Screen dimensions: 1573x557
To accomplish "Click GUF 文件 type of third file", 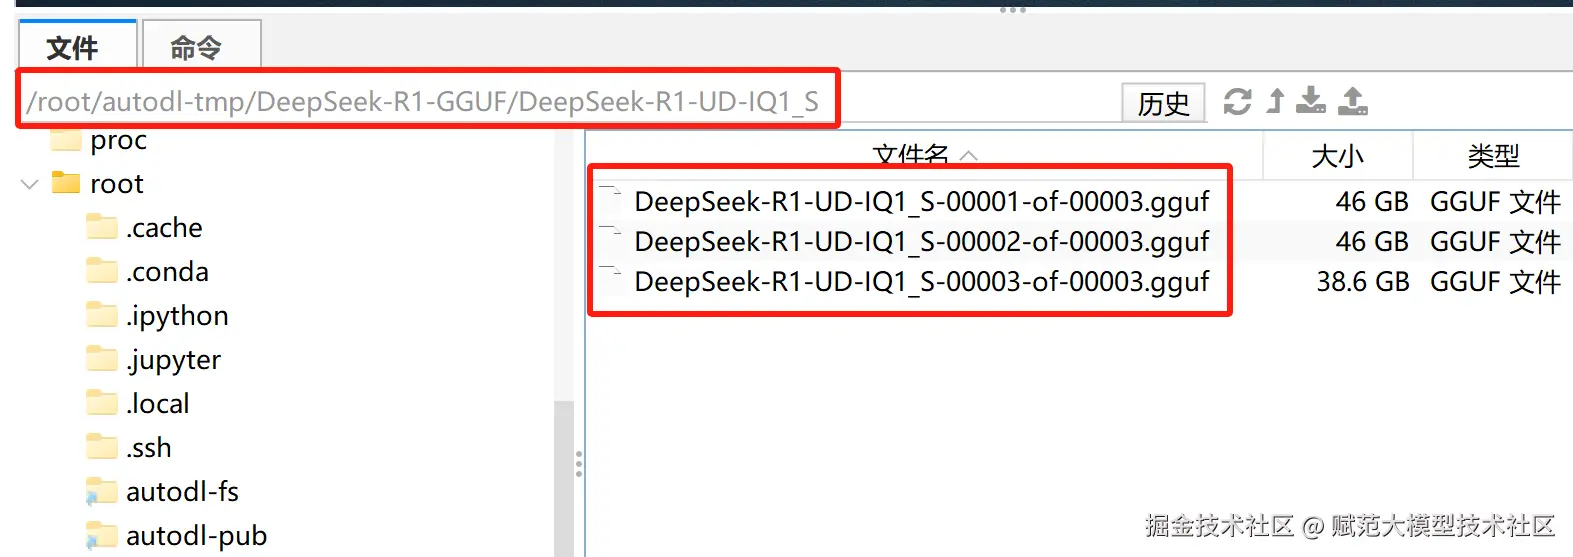I will 1495,282.
